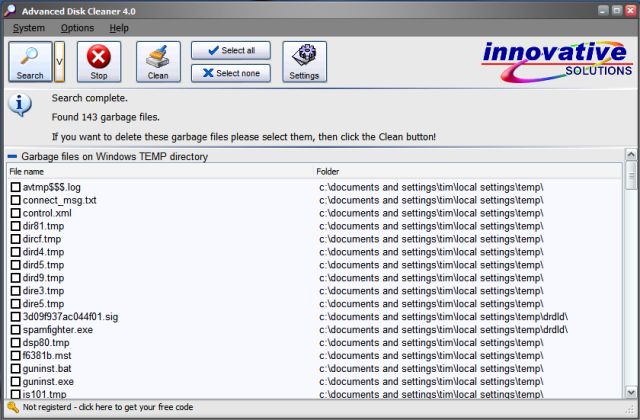Collapse the Windows TEMP directory group
The height and width of the screenshot is (420, 640).
pyautogui.click(x=12, y=156)
